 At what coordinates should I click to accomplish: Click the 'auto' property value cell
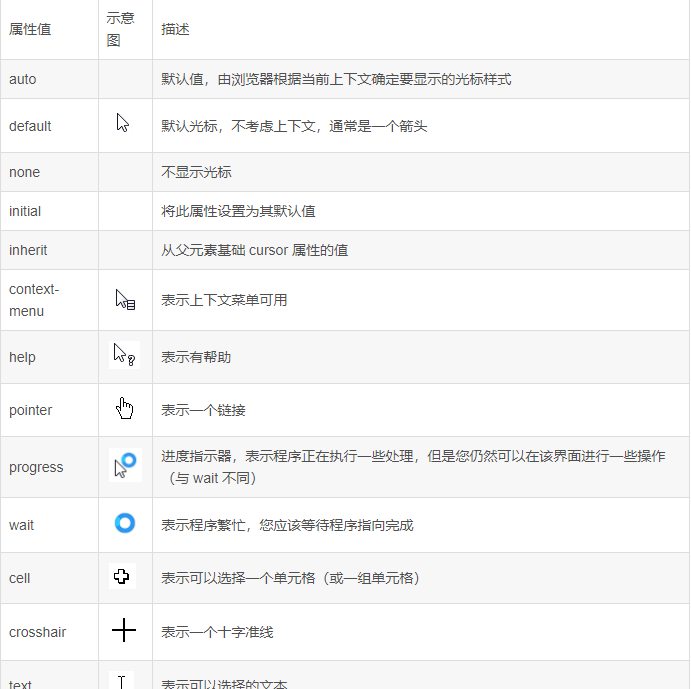[x=49, y=79]
